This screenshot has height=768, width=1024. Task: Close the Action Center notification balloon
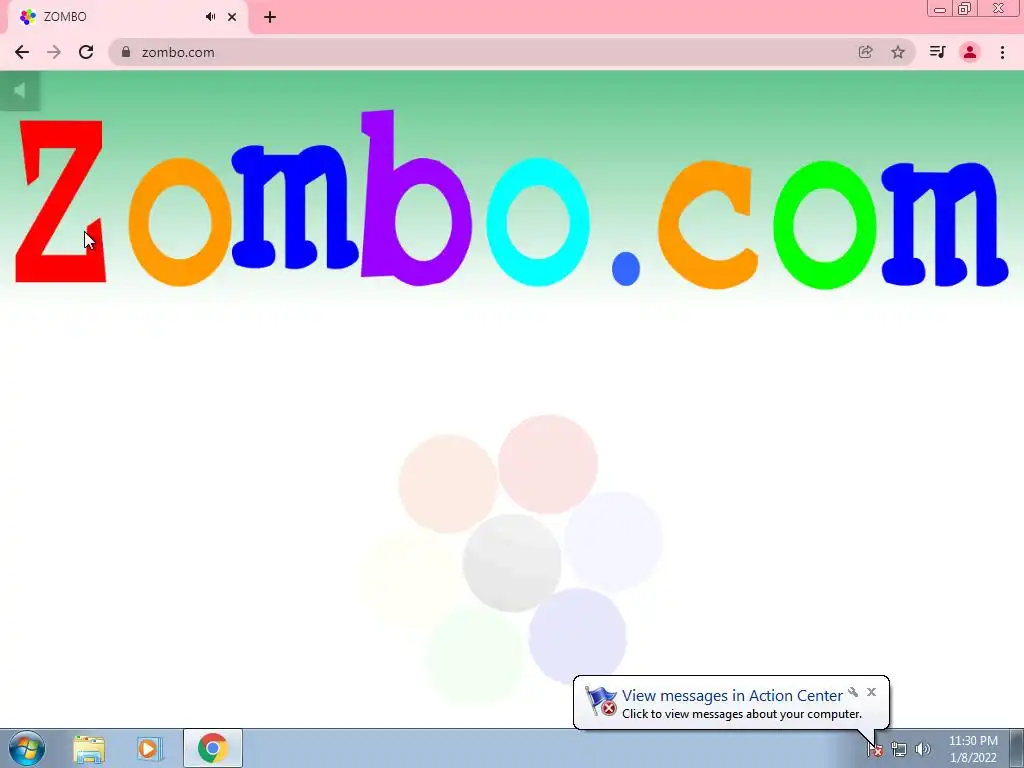871,692
